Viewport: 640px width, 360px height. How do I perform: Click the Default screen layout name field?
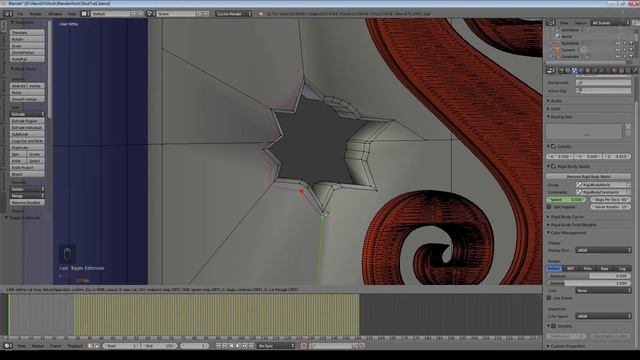click(110, 13)
